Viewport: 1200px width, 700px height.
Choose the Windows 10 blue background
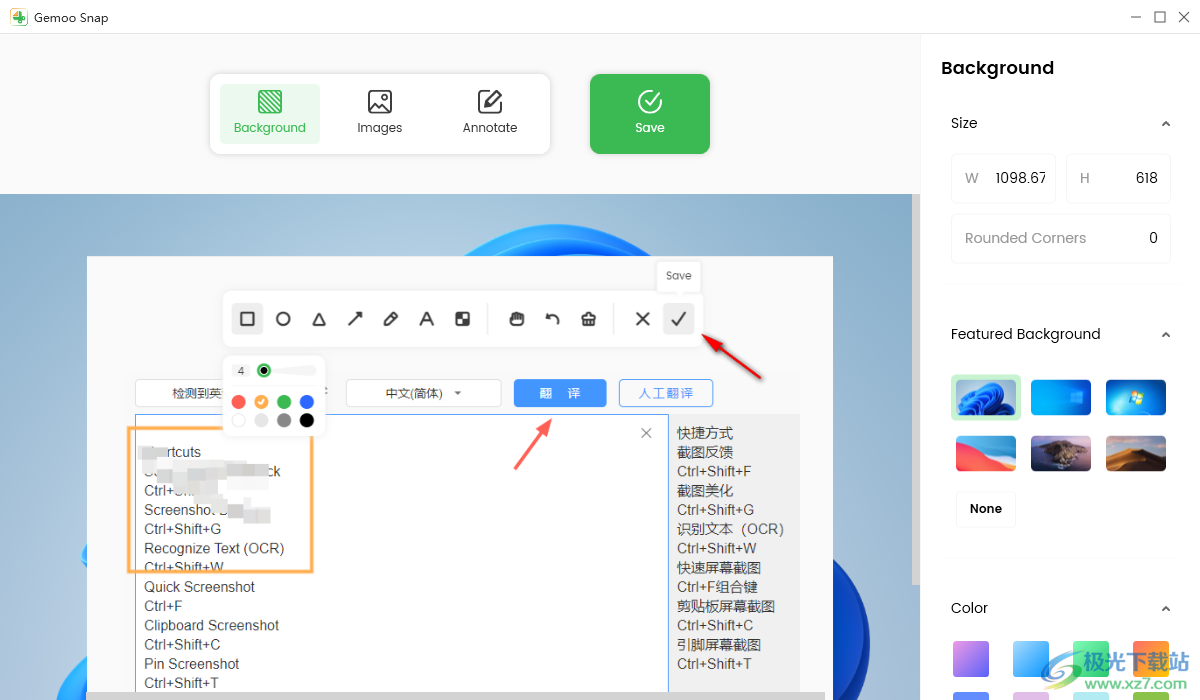pyautogui.click(x=1061, y=397)
